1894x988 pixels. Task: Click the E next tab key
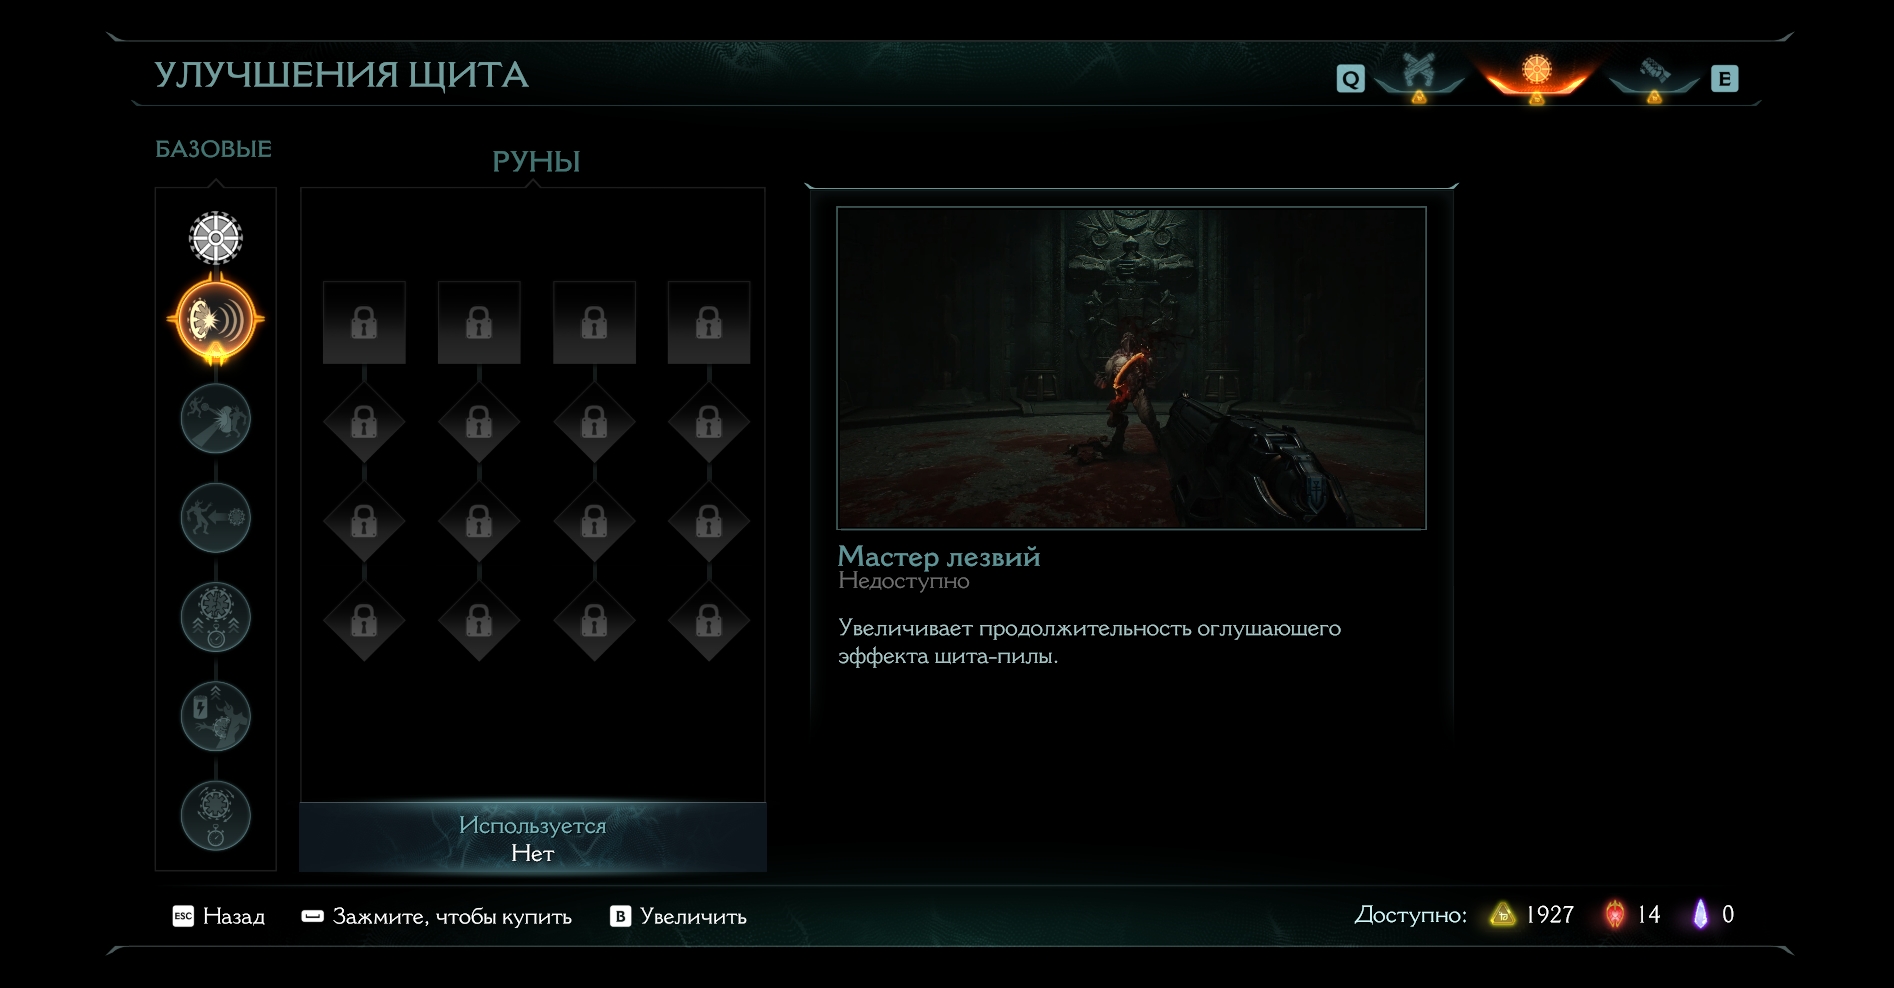click(x=1724, y=79)
